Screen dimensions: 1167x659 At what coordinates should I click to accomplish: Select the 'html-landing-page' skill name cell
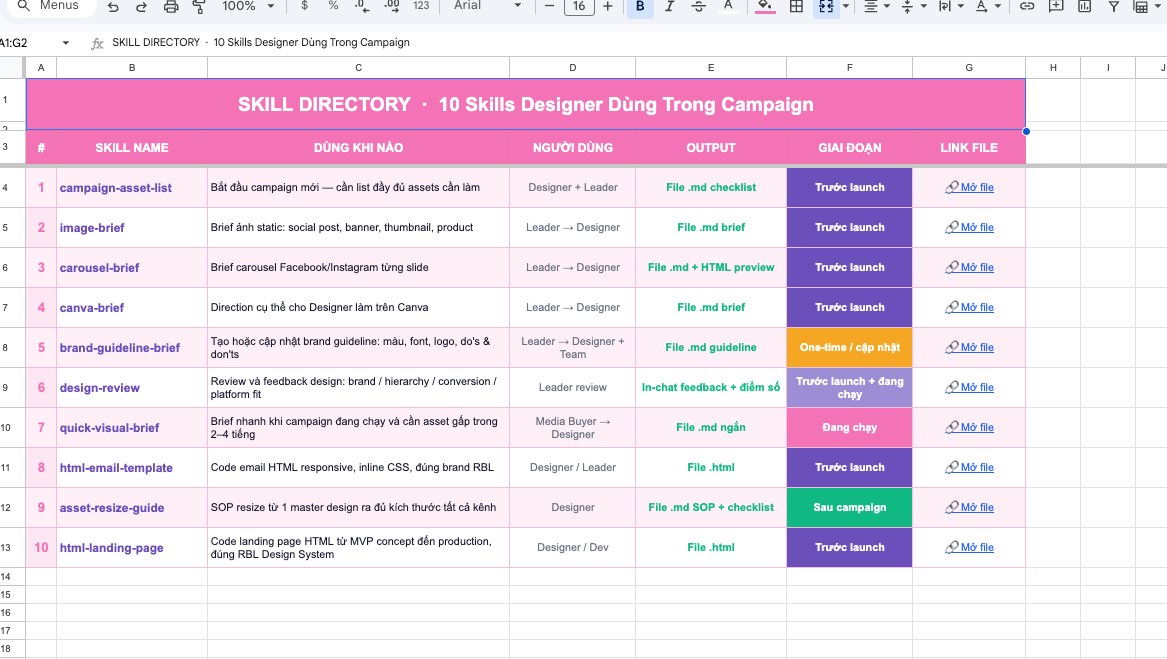(x=132, y=547)
